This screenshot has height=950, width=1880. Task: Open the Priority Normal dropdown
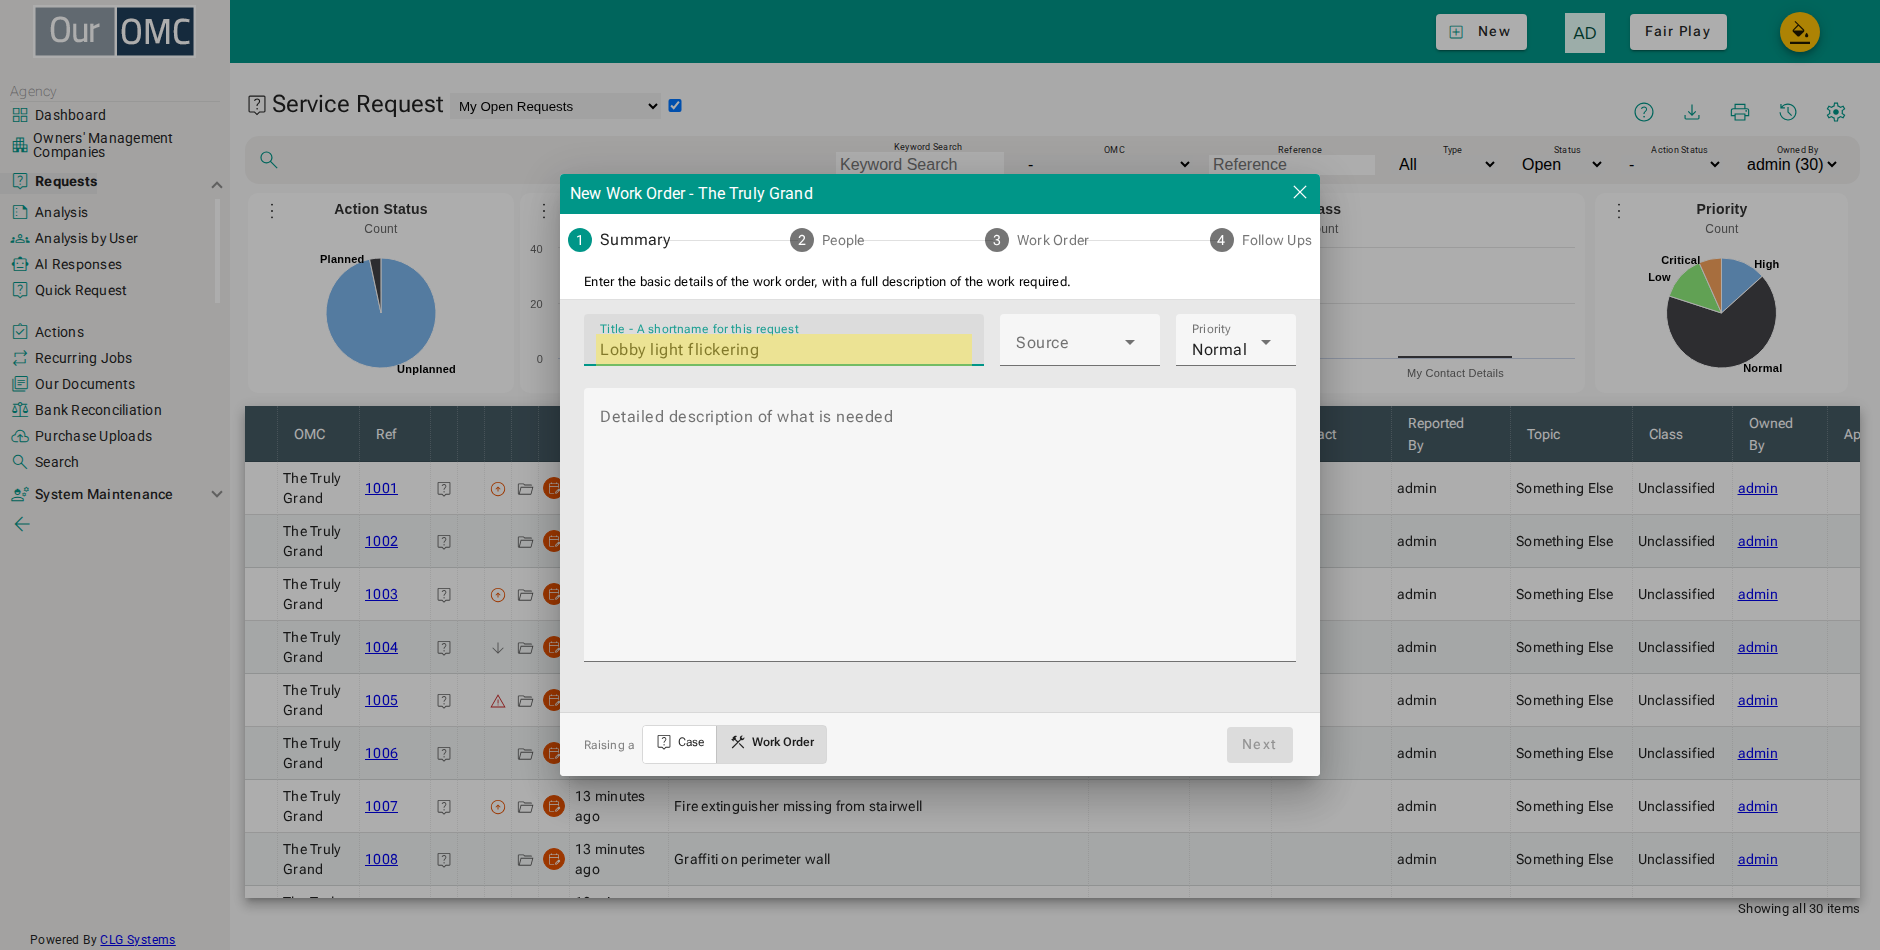[1236, 341]
